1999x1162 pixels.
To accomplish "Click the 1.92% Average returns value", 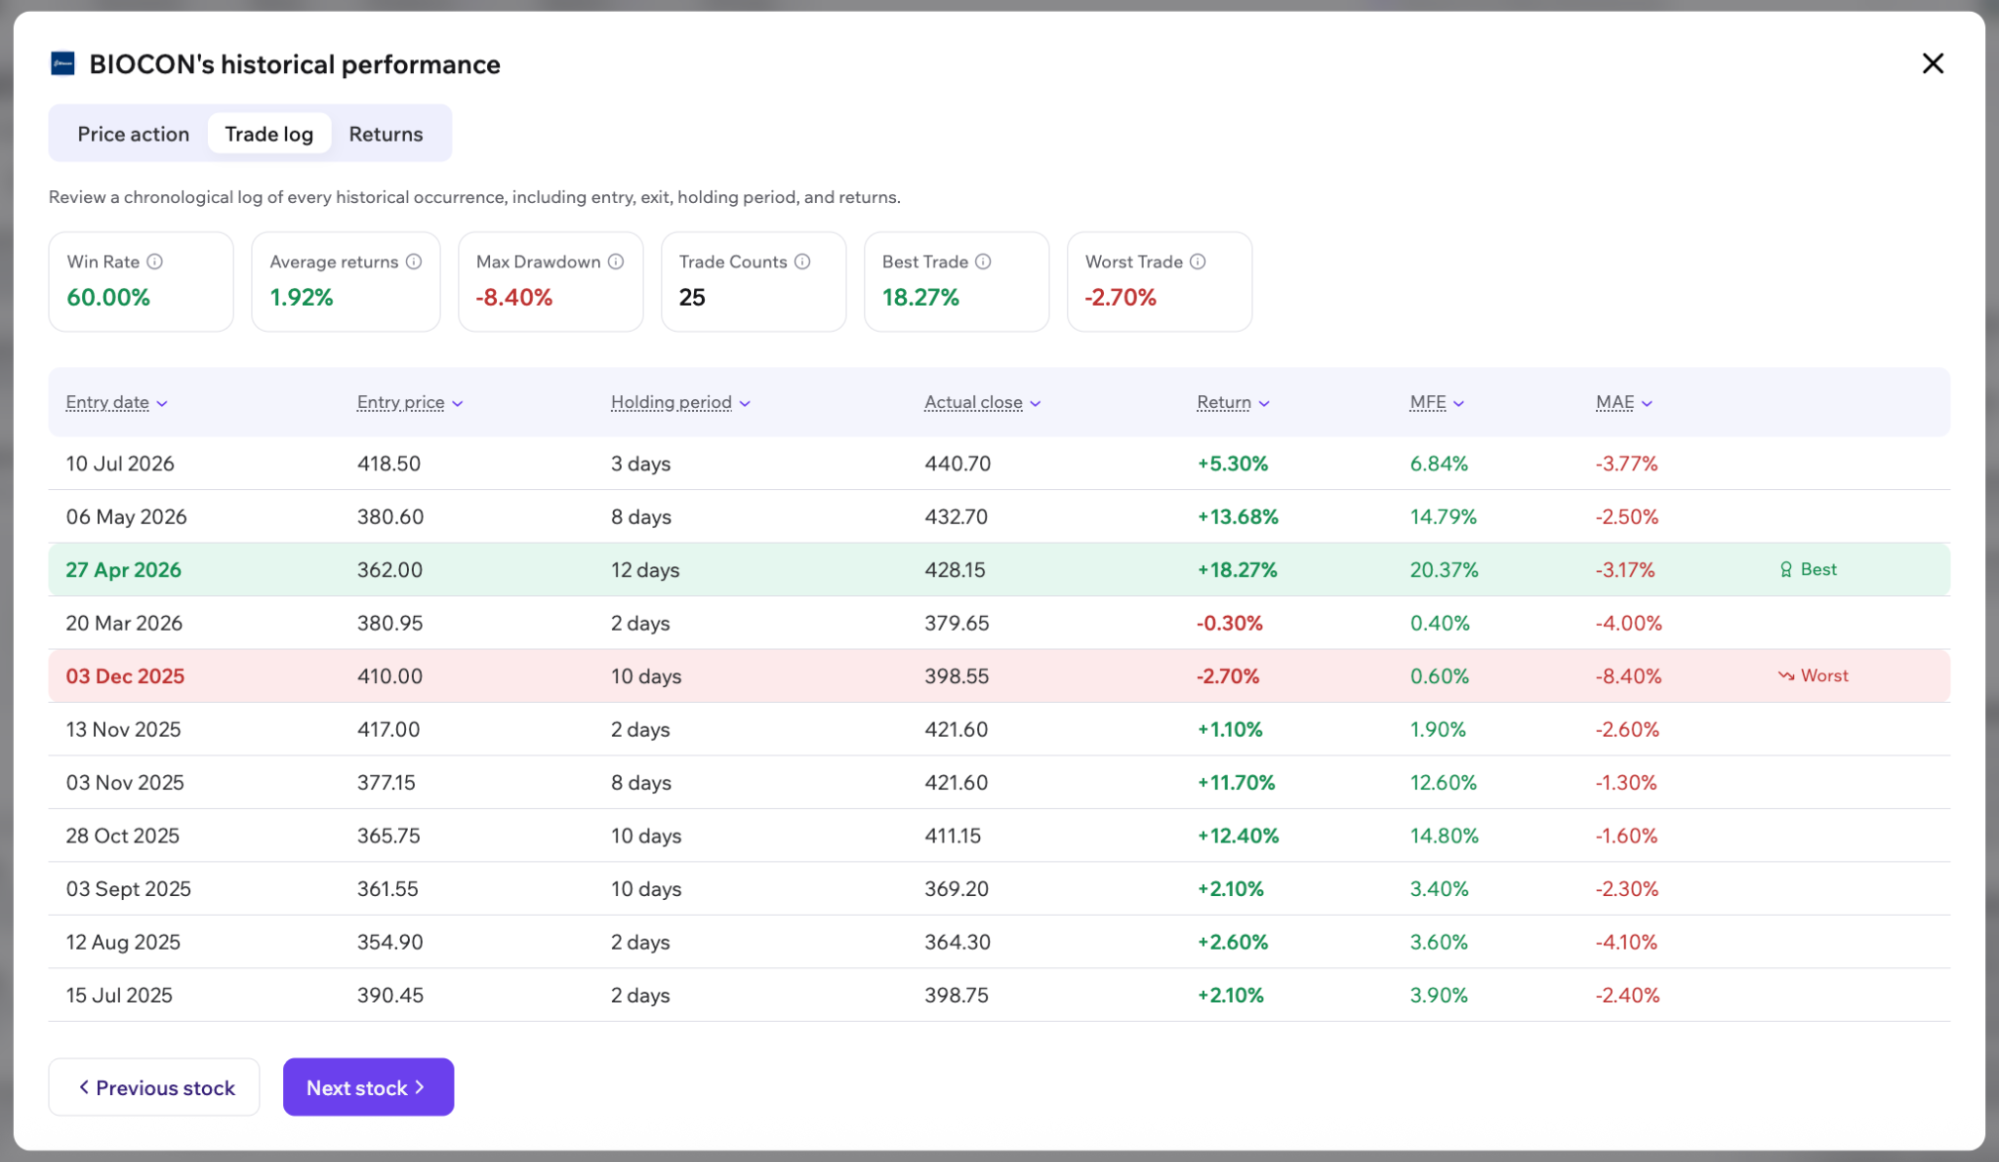I will pyautogui.click(x=301, y=297).
